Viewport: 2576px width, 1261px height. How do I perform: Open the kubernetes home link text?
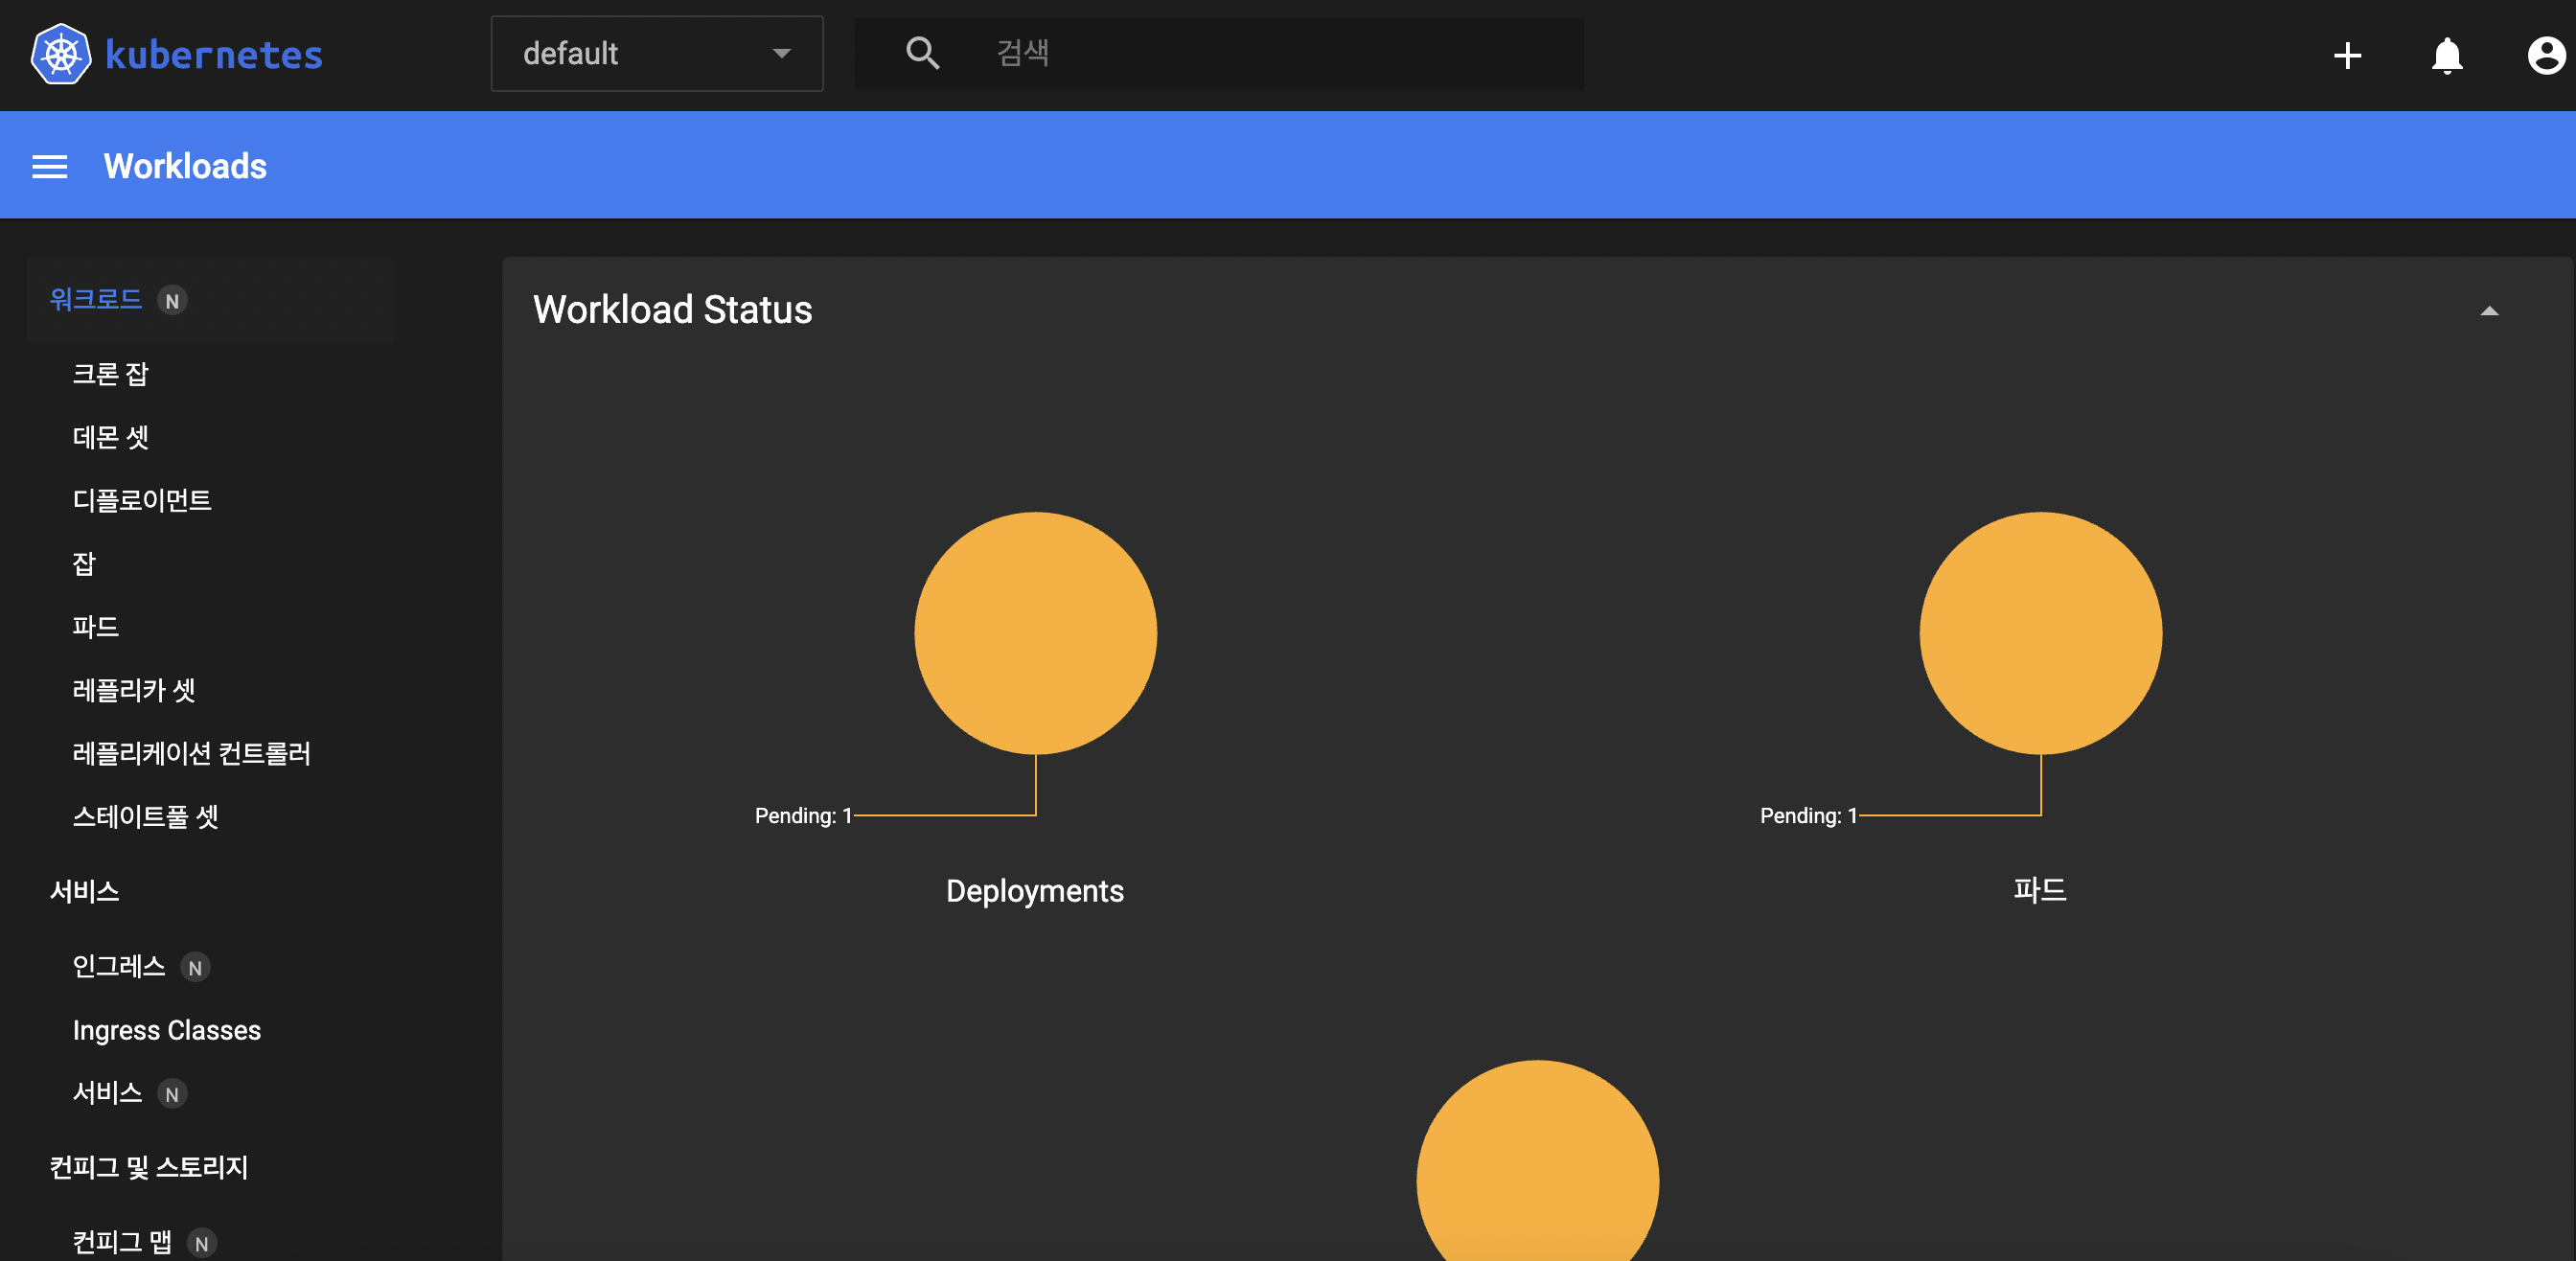click(213, 54)
